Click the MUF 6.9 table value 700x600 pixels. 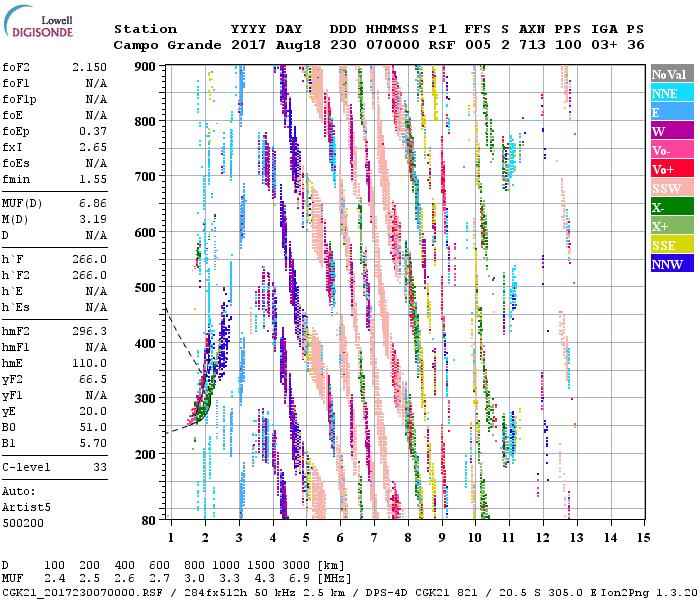(299, 579)
